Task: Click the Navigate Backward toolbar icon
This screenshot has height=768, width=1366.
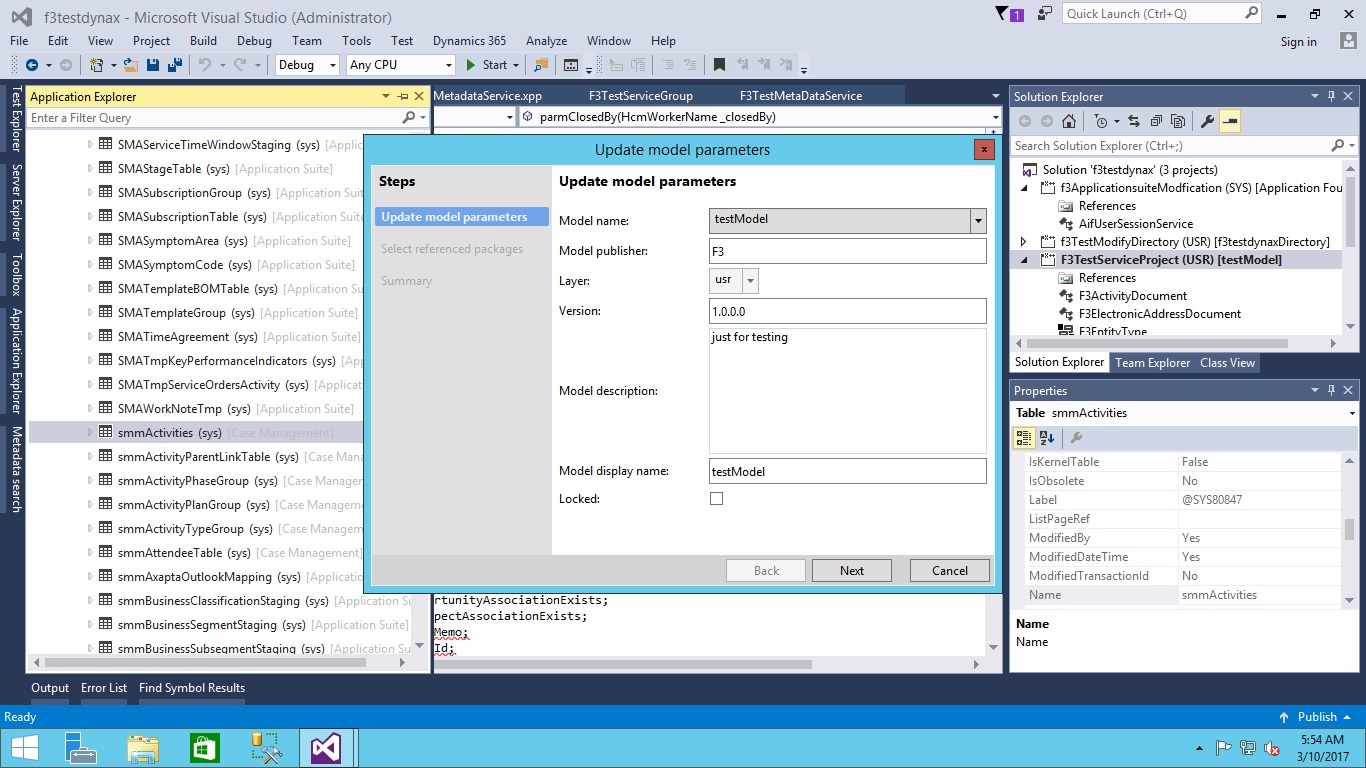Action: point(32,65)
